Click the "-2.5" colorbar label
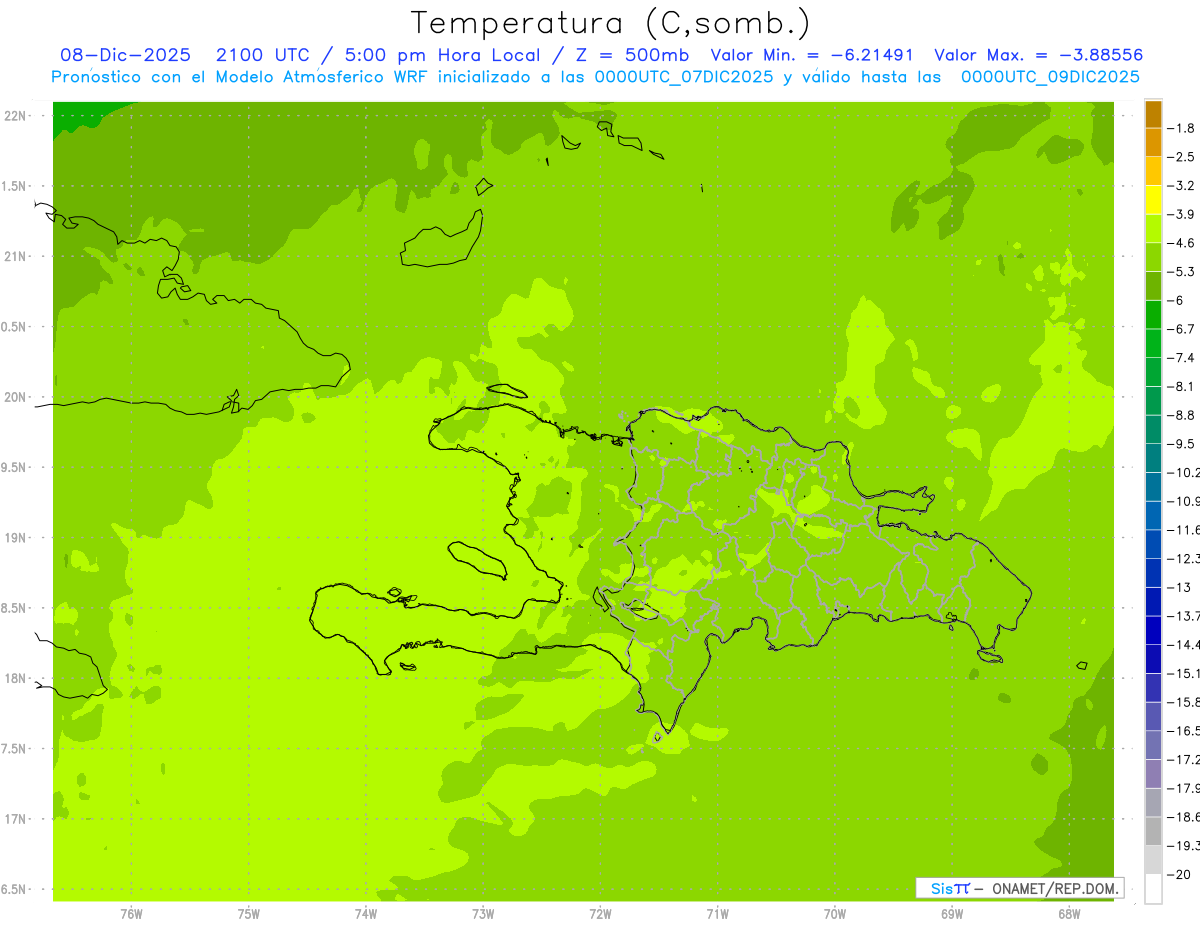This screenshot has height=927, width=1200. [x=1182, y=157]
